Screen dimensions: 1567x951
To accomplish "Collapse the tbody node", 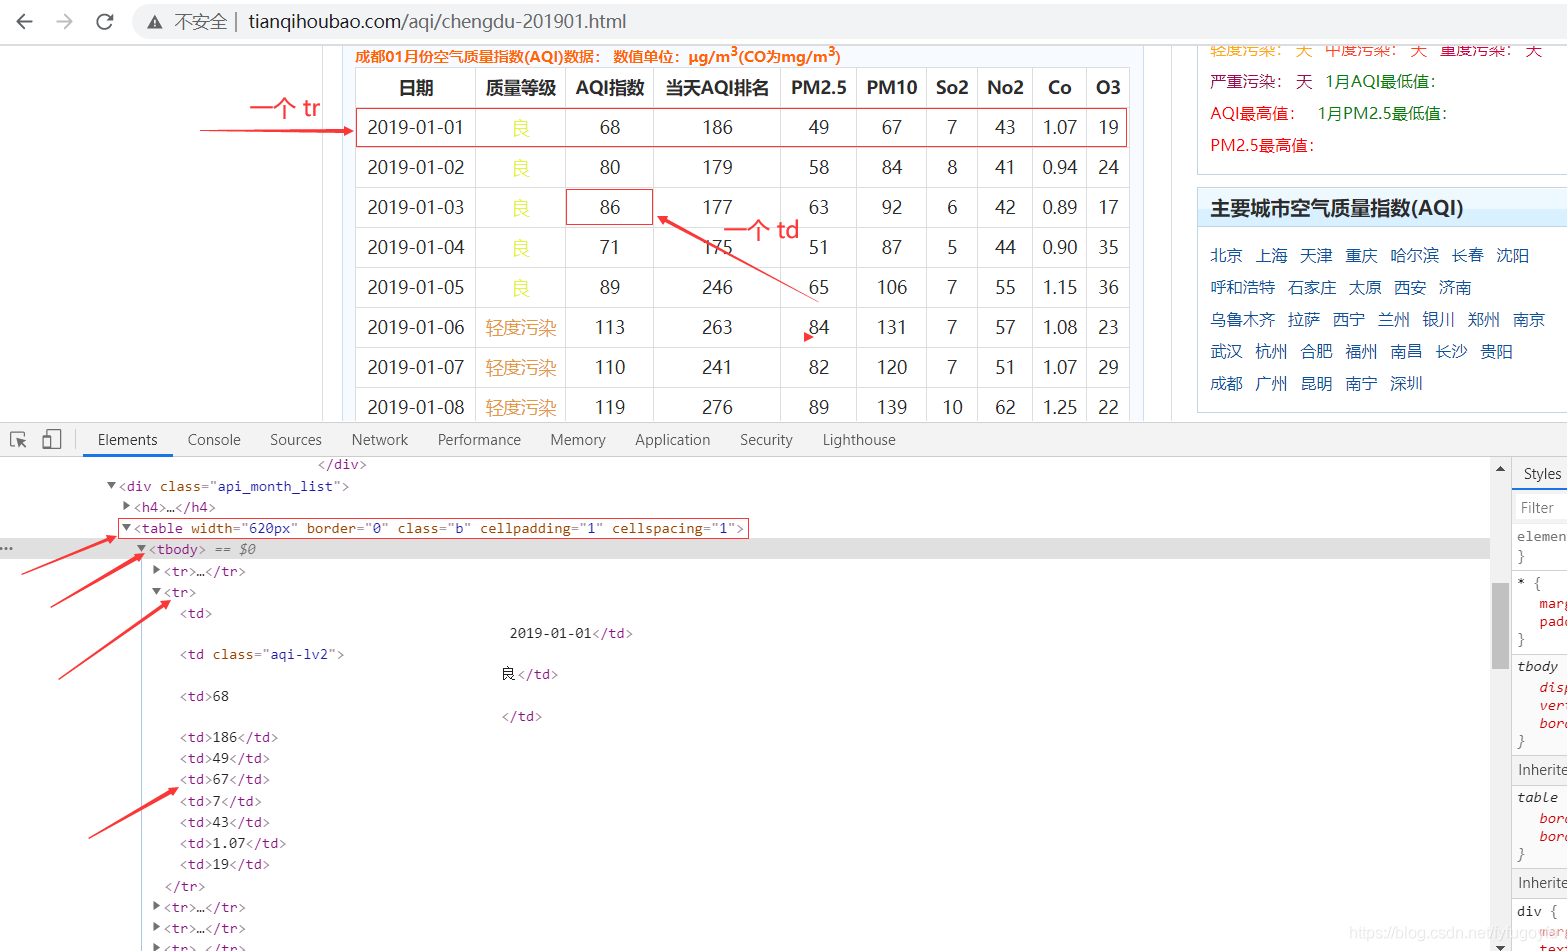I will click(x=142, y=549).
